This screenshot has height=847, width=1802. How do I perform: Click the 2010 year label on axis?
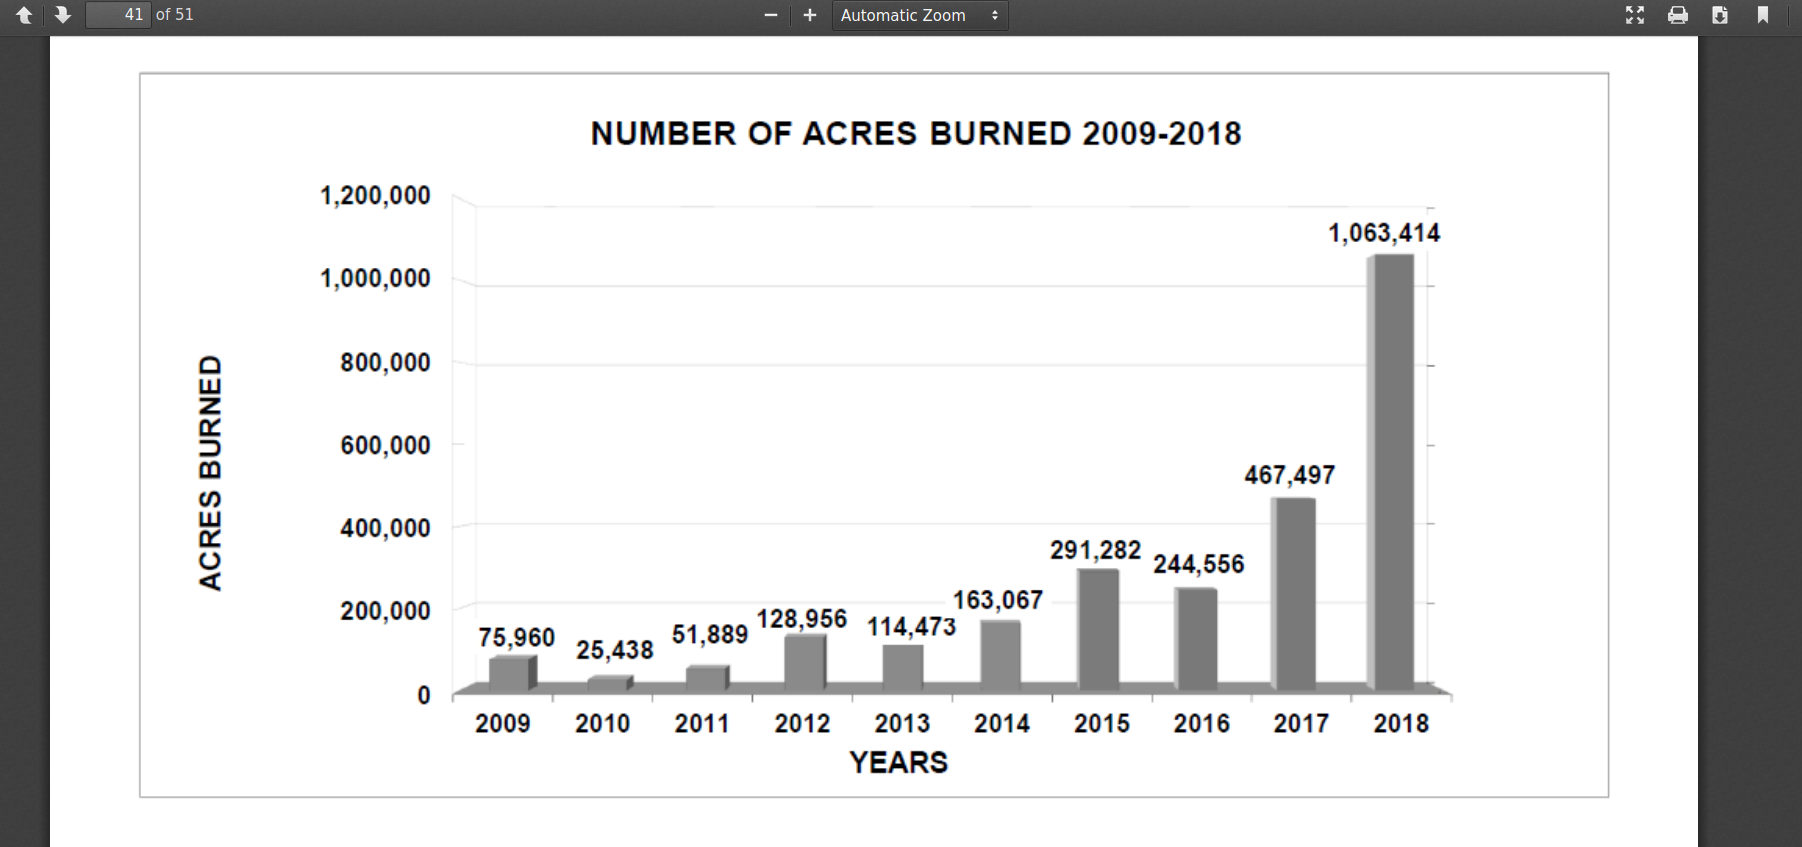click(x=602, y=723)
